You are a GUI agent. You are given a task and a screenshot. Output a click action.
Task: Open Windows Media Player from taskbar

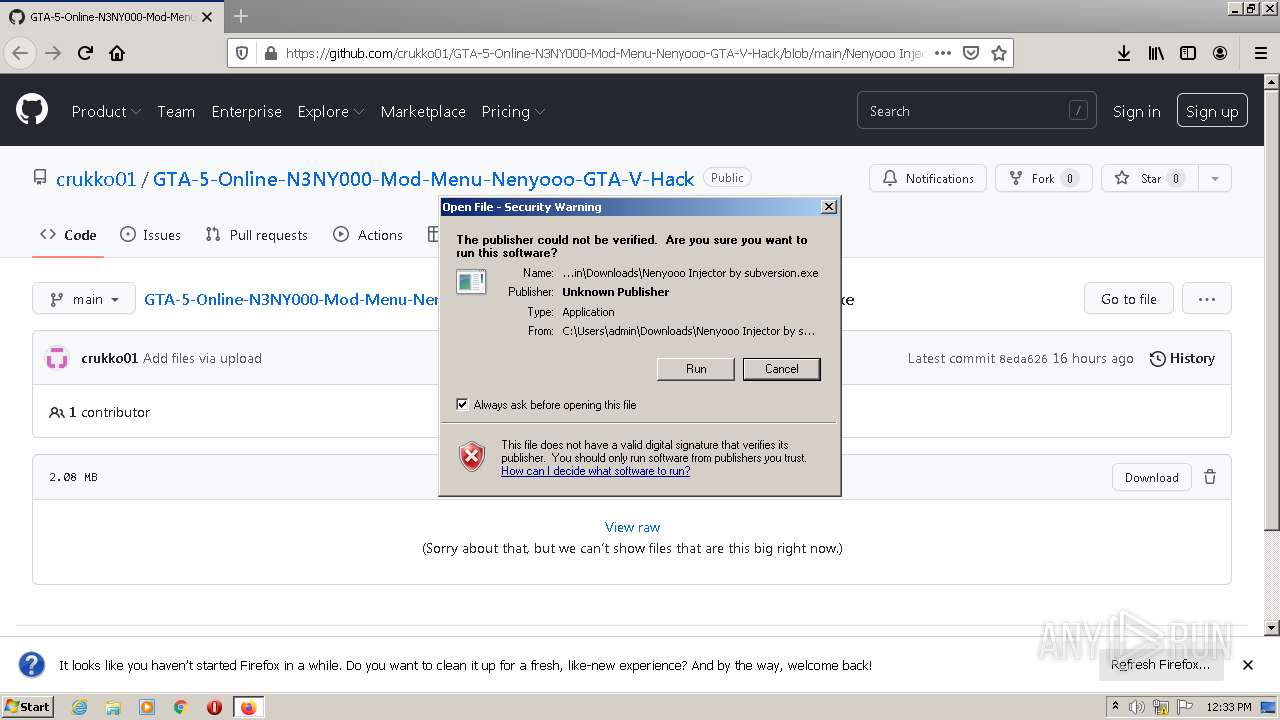click(x=147, y=707)
